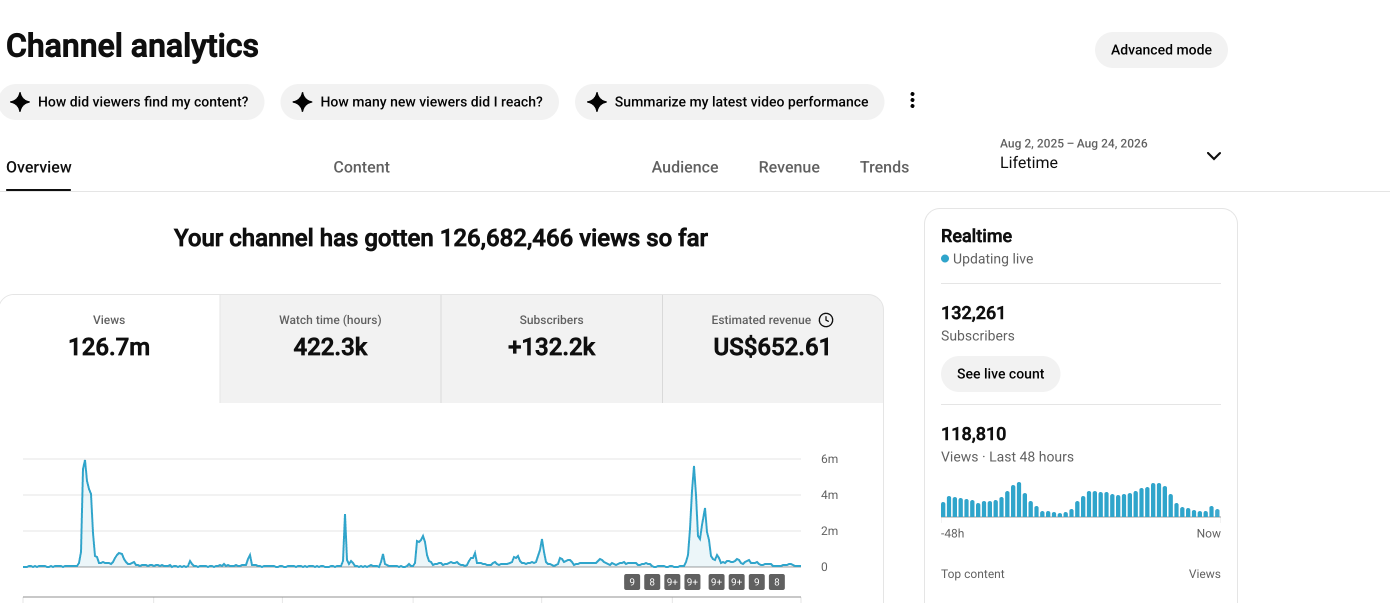Click the See live count button
Image resolution: width=1390 pixels, height=603 pixels.
pos(1000,374)
